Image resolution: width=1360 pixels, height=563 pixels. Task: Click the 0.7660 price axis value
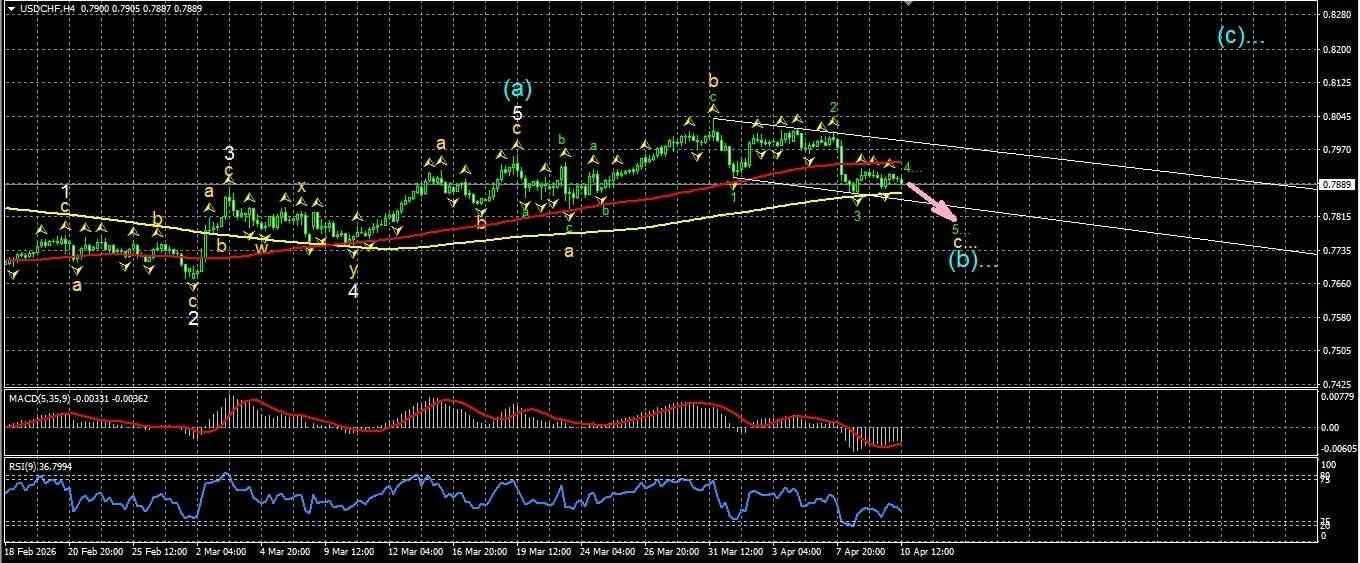coord(1336,284)
